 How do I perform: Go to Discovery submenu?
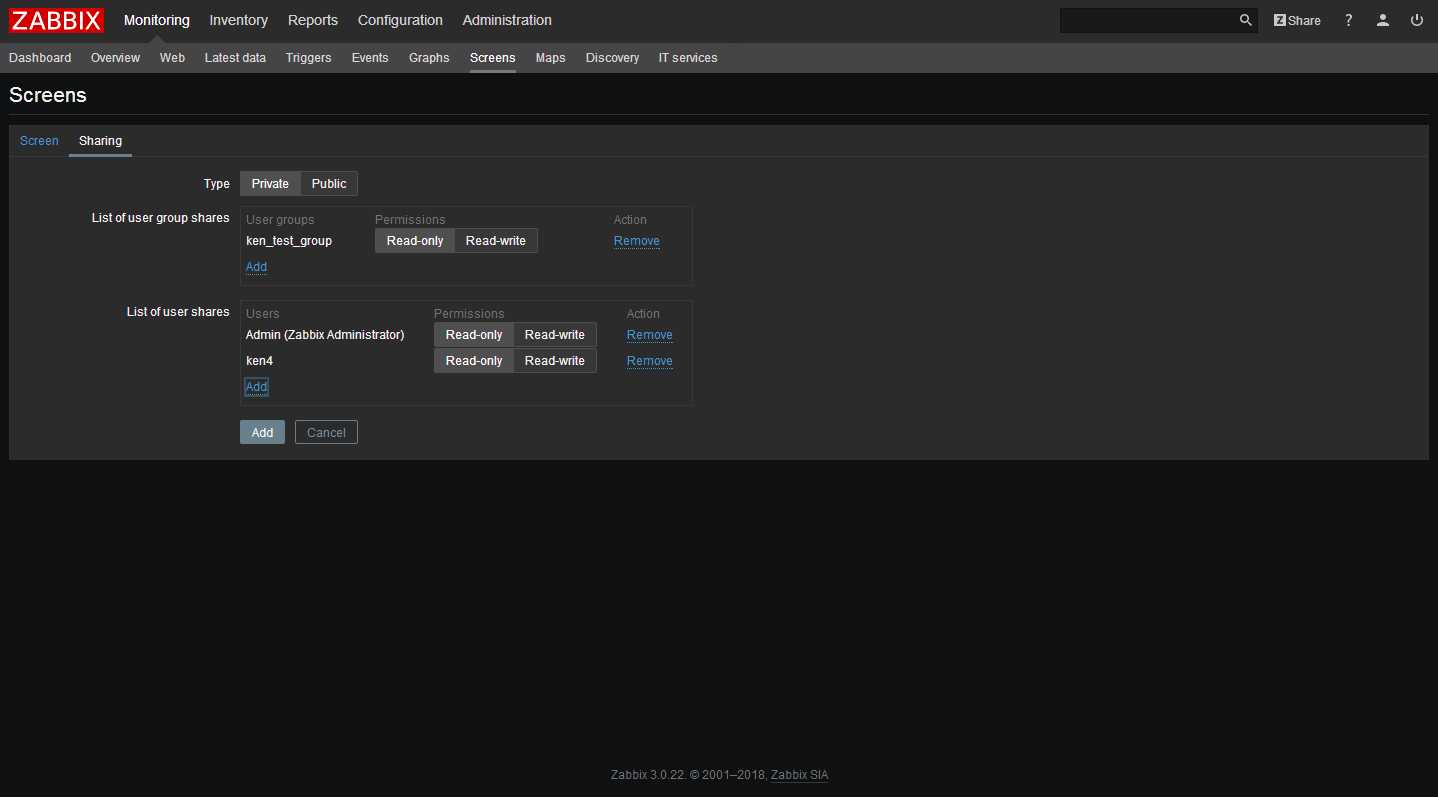point(612,58)
